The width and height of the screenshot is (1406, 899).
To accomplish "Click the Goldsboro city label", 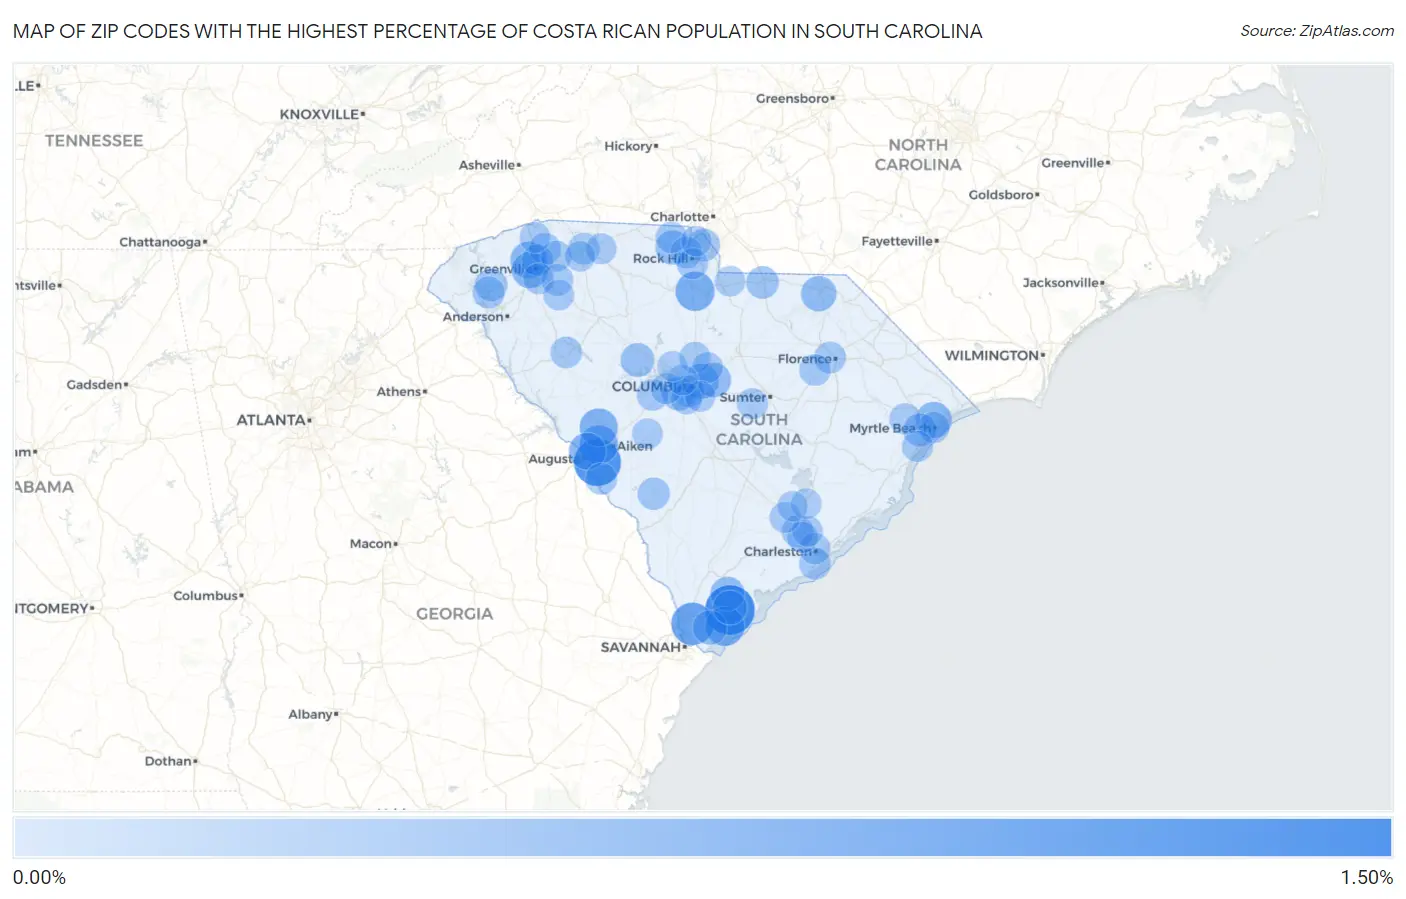I will point(1004,194).
